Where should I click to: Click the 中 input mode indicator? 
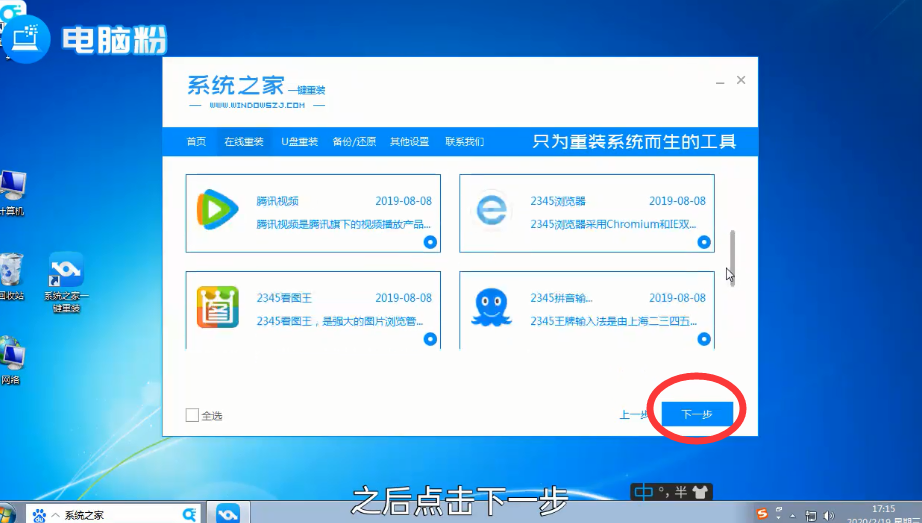[x=643, y=492]
